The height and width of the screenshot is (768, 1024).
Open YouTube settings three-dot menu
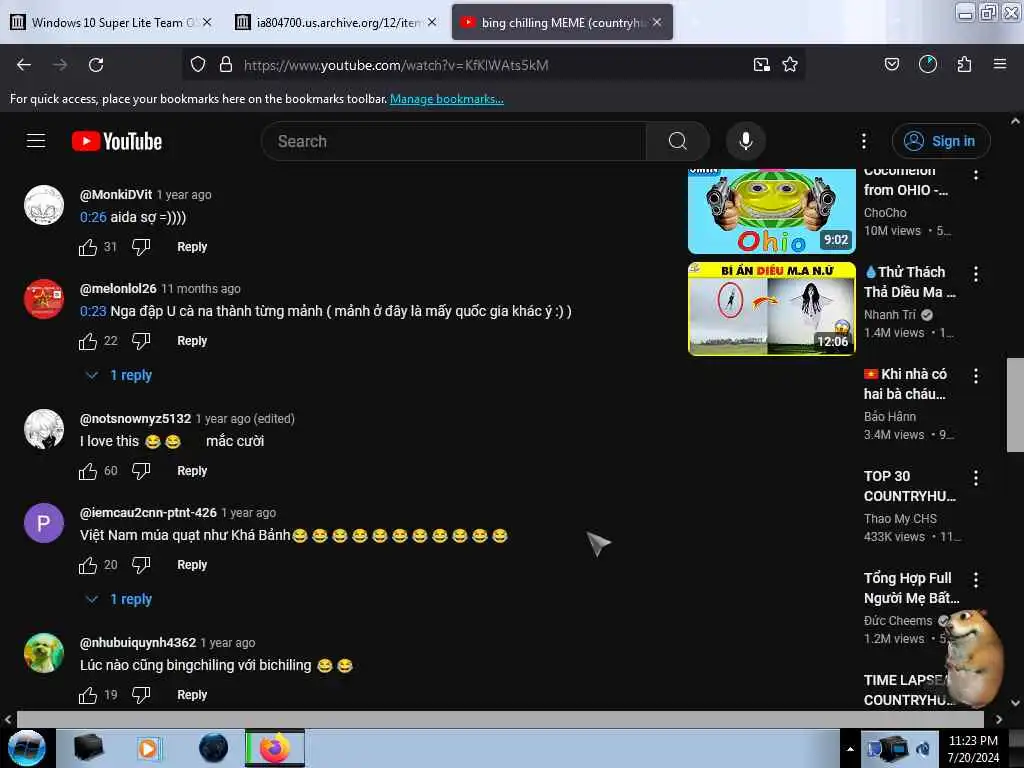coord(863,141)
